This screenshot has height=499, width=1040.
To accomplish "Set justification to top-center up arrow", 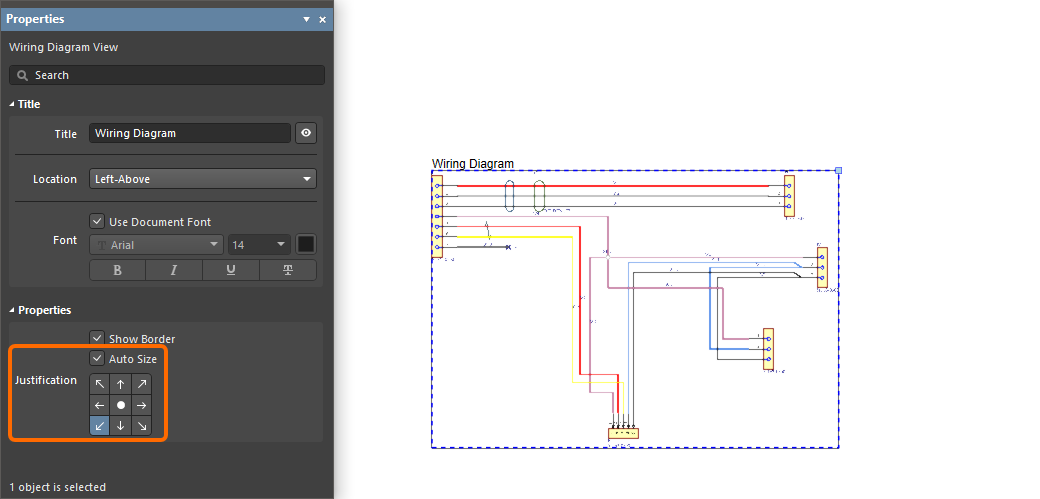I will 121,384.
